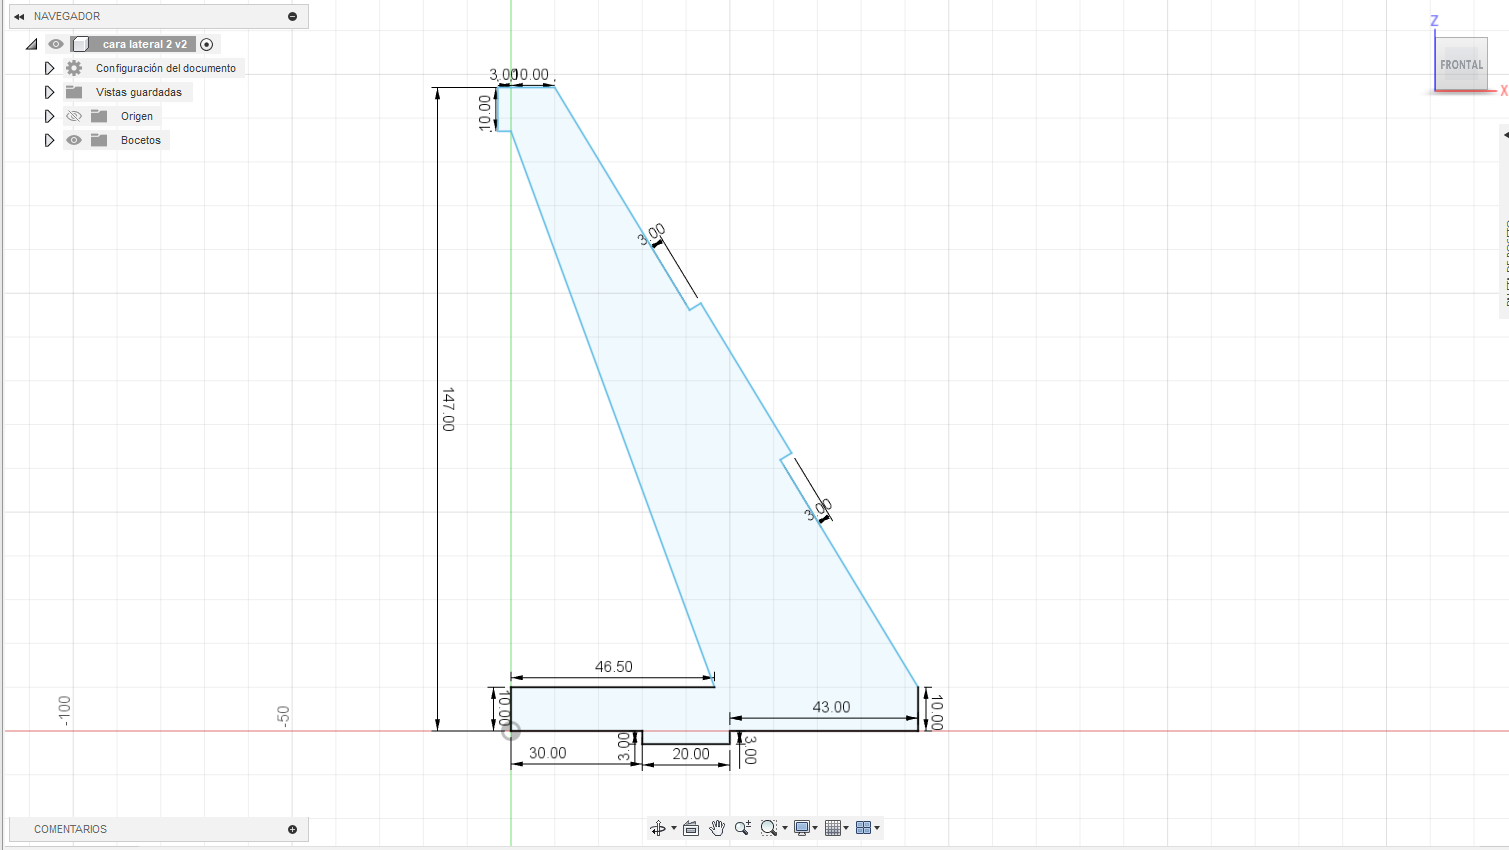Select the Bocetos label
Screen dimensions: 1509x850
pos(141,140)
